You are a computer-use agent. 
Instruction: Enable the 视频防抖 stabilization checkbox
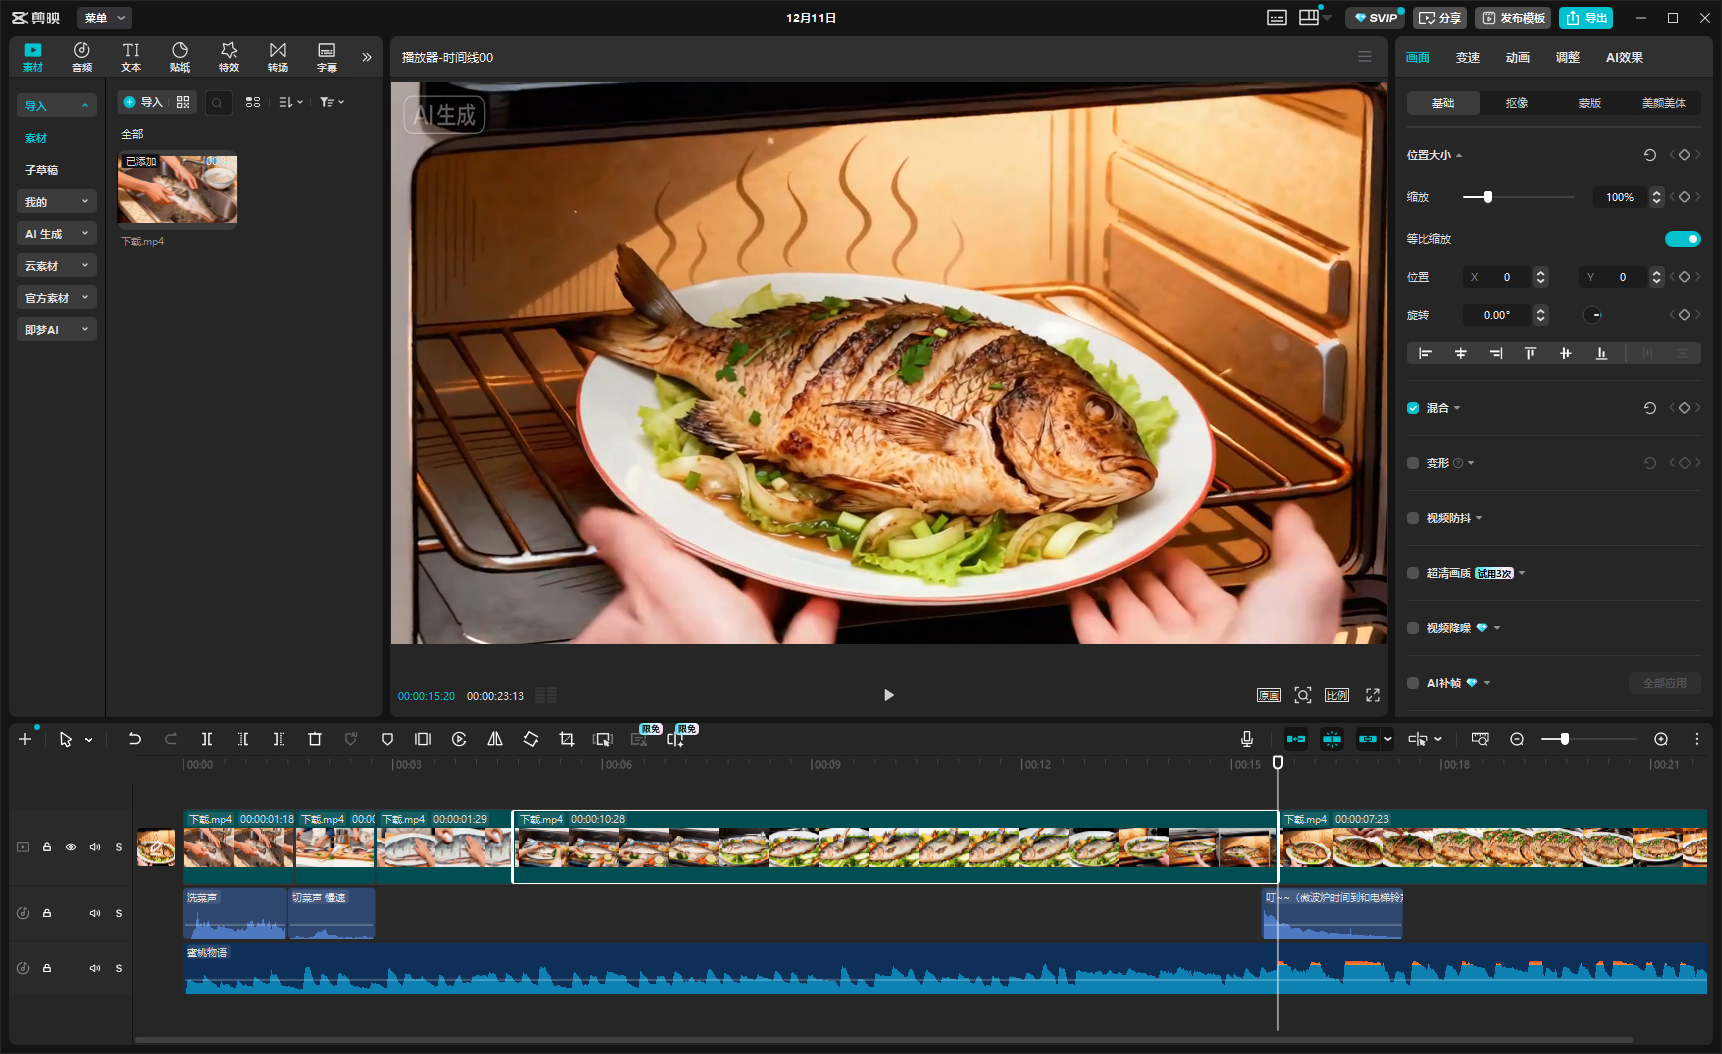click(x=1413, y=518)
